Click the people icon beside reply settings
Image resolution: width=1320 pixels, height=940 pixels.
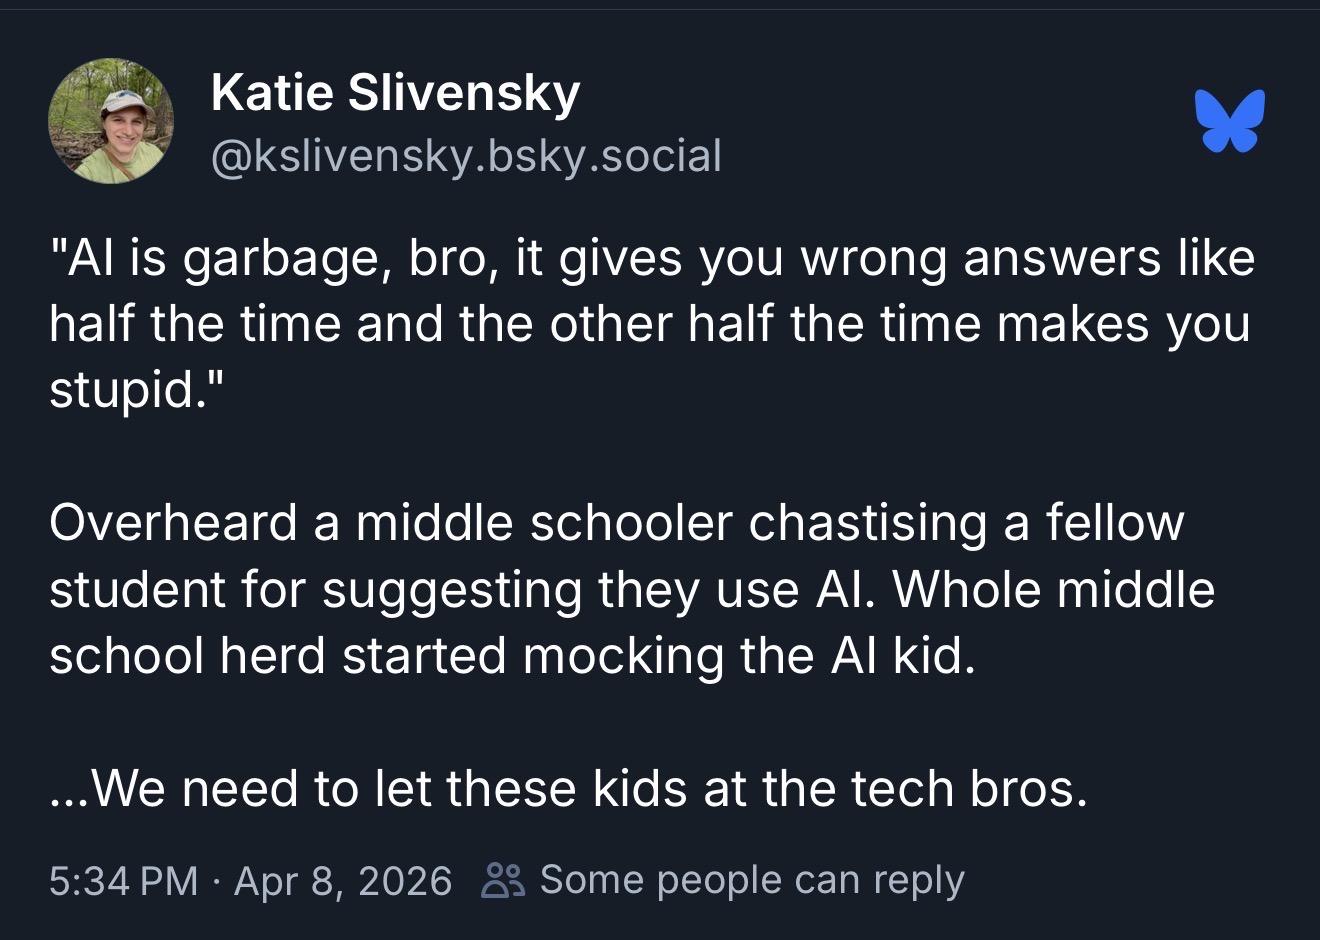(501, 880)
